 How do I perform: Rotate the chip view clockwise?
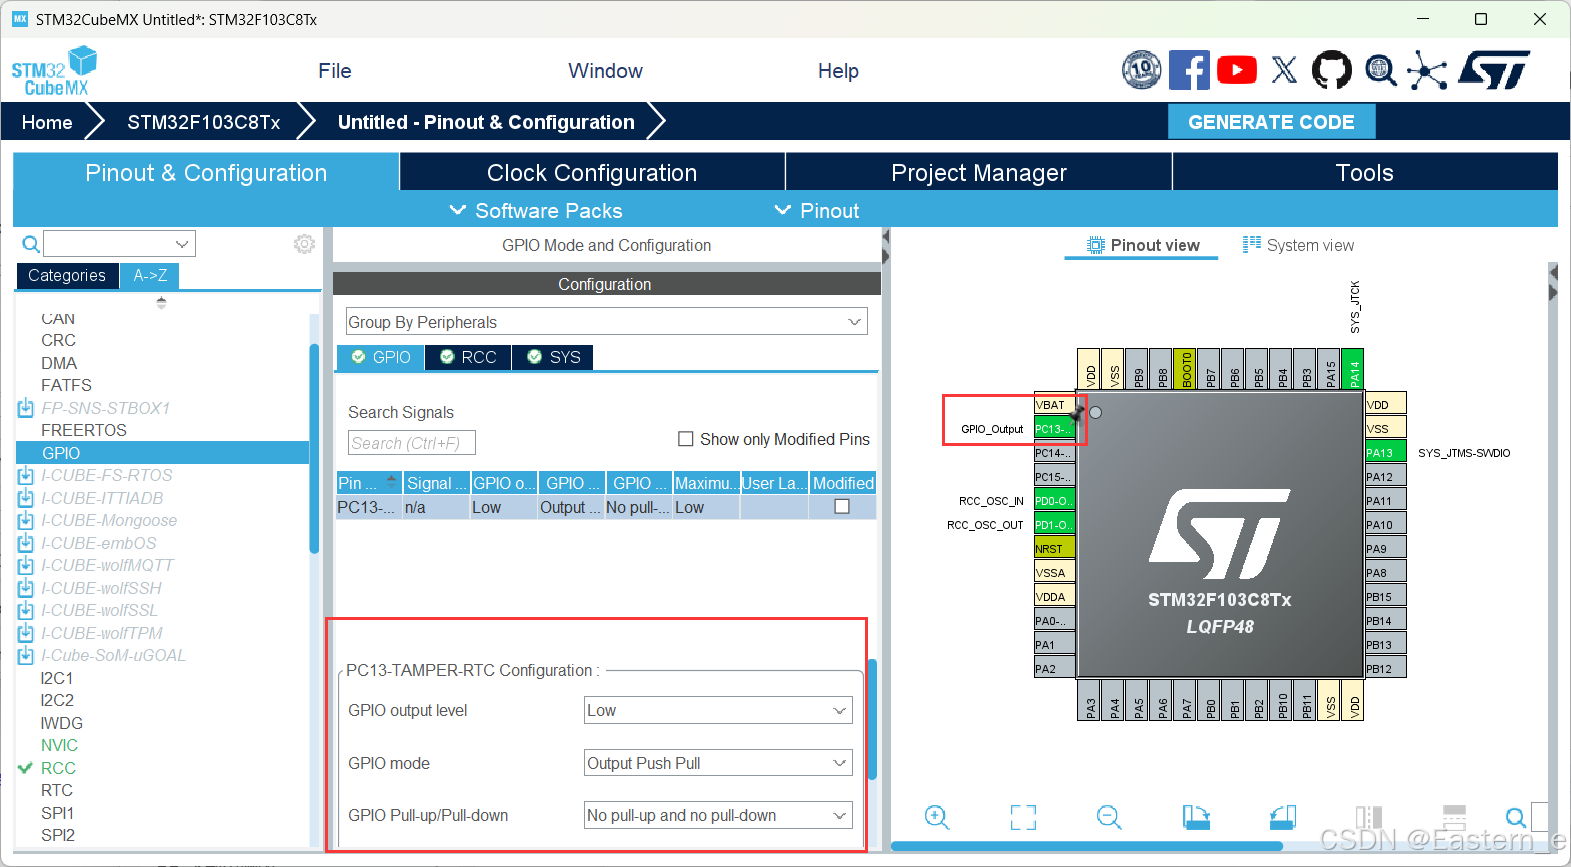(x=1196, y=817)
